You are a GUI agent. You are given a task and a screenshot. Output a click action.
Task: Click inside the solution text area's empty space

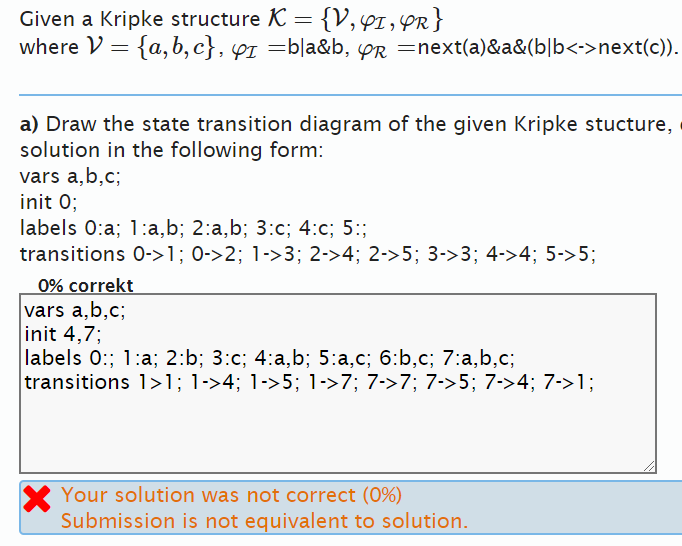coord(338,431)
